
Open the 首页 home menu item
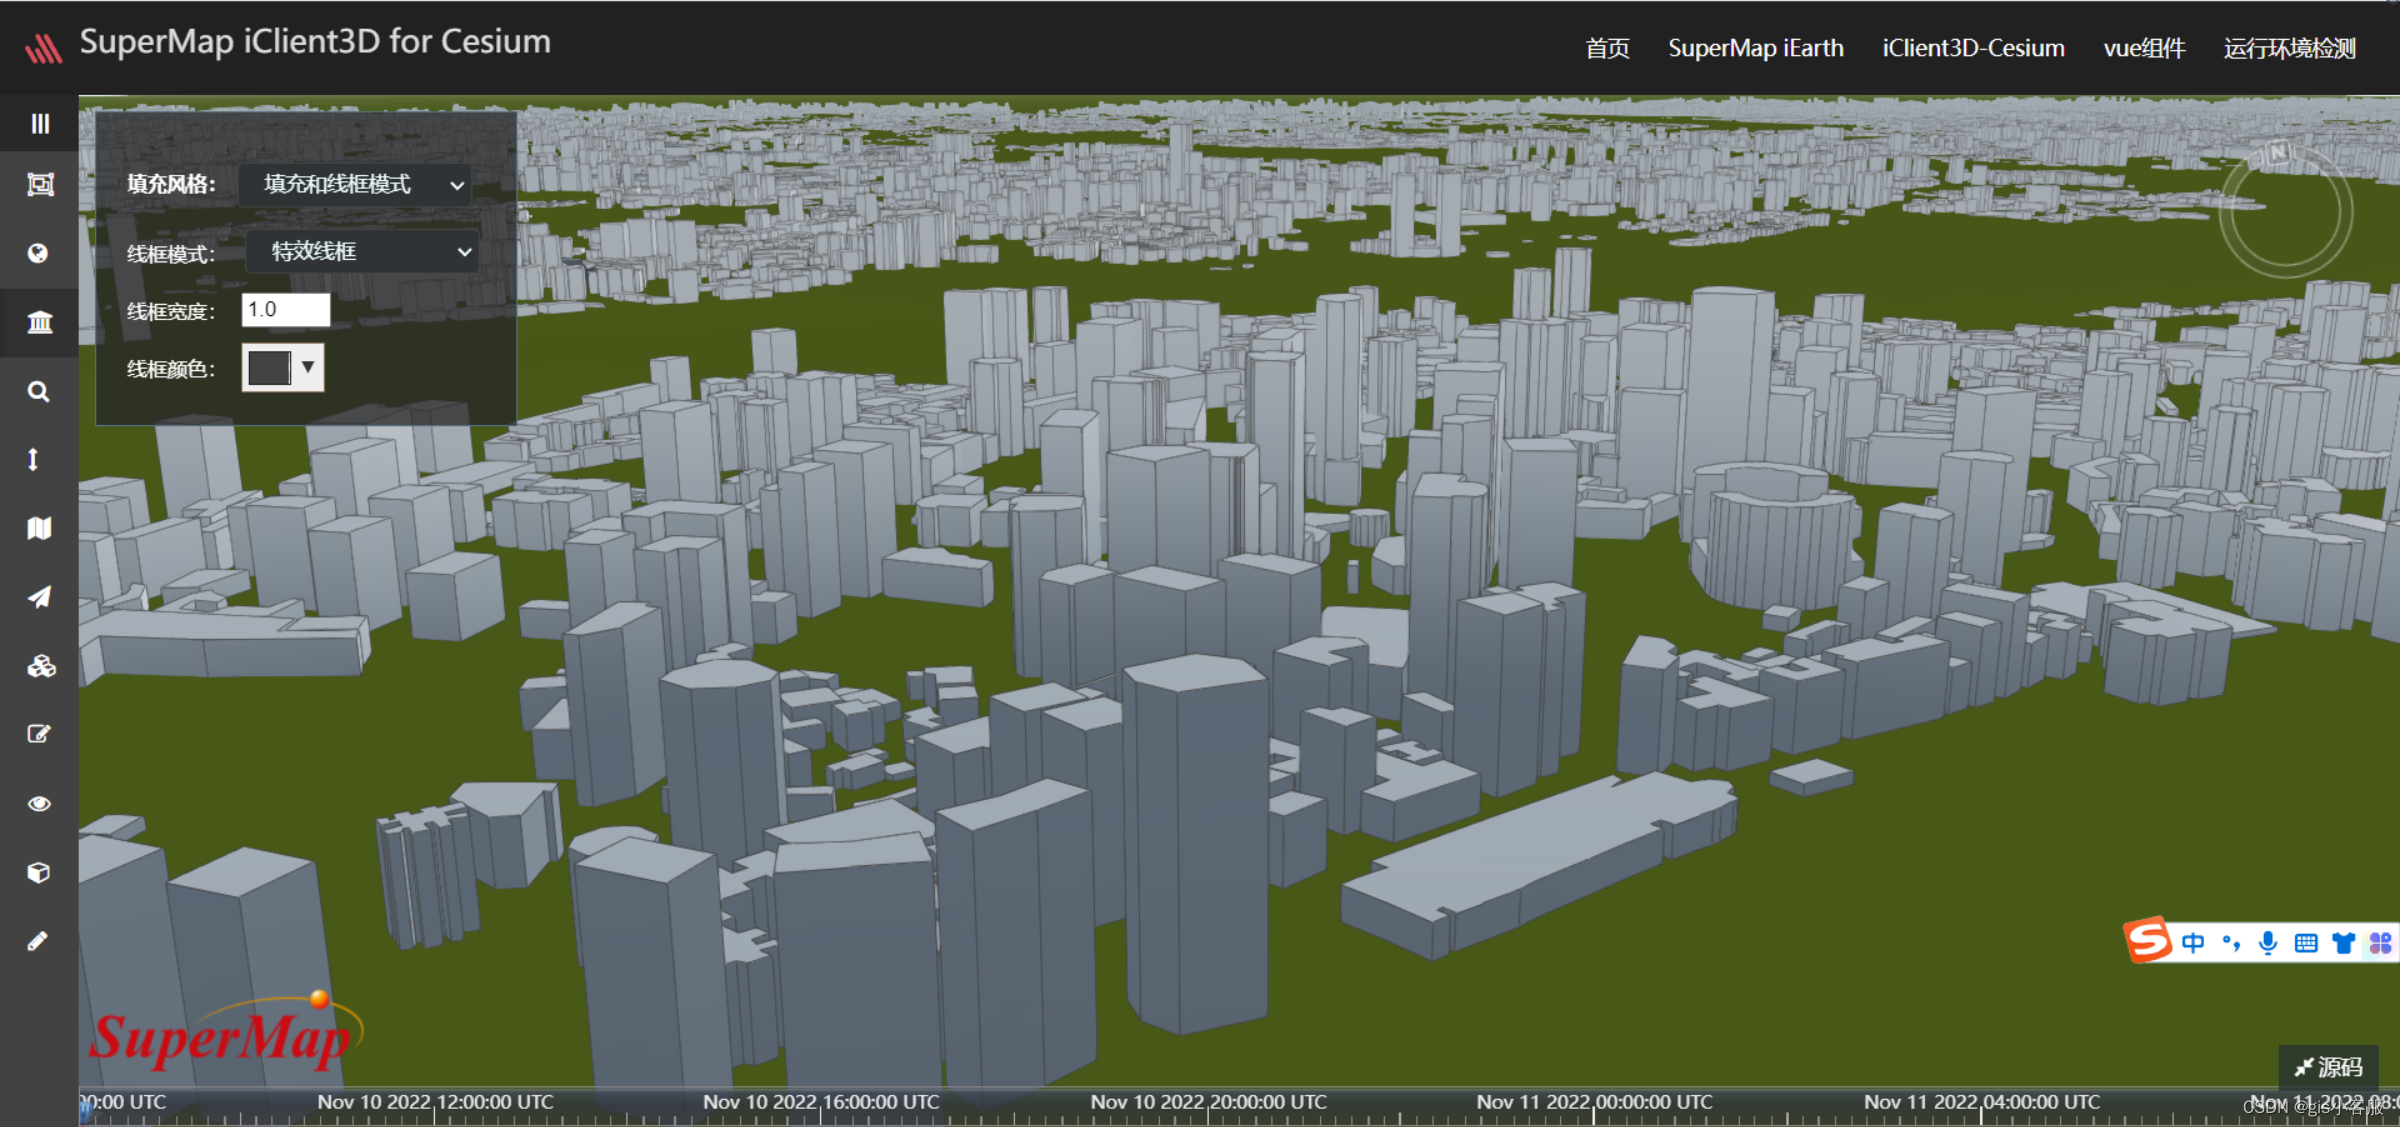[x=1607, y=48]
